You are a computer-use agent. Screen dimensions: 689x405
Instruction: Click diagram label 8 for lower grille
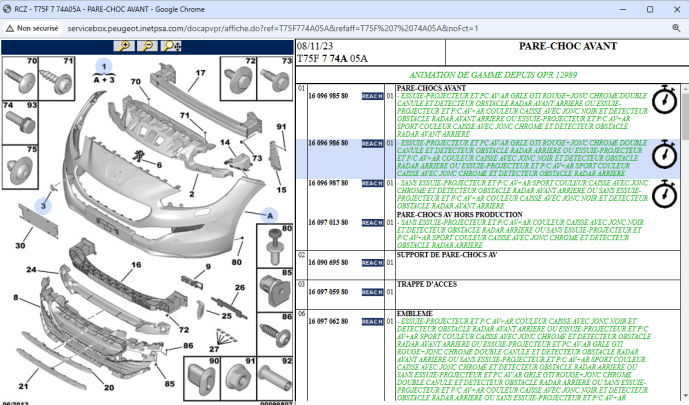point(16,297)
